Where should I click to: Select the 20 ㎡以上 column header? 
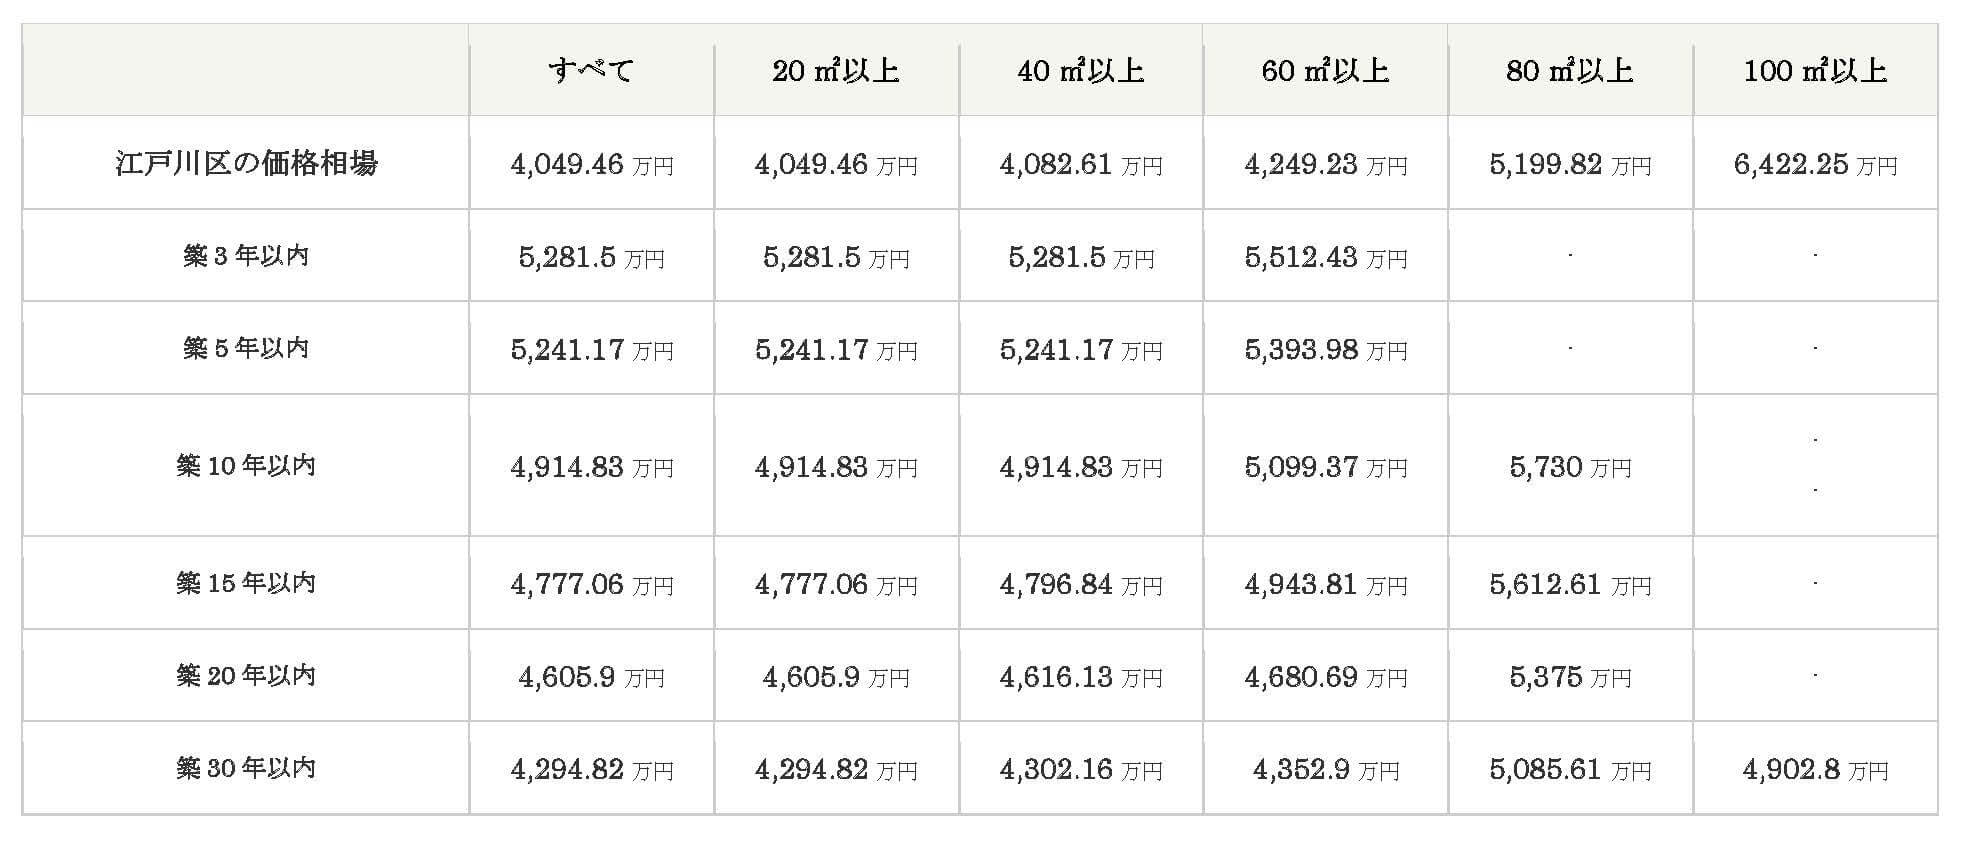[x=836, y=70]
